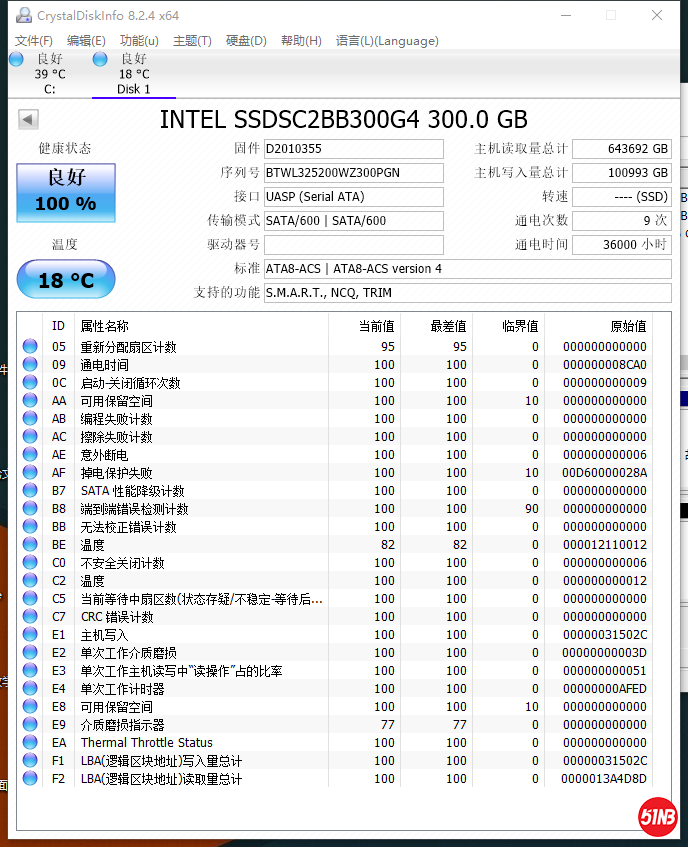Click the firmware field D2010355
This screenshot has height=847, width=688.
pos(353,149)
